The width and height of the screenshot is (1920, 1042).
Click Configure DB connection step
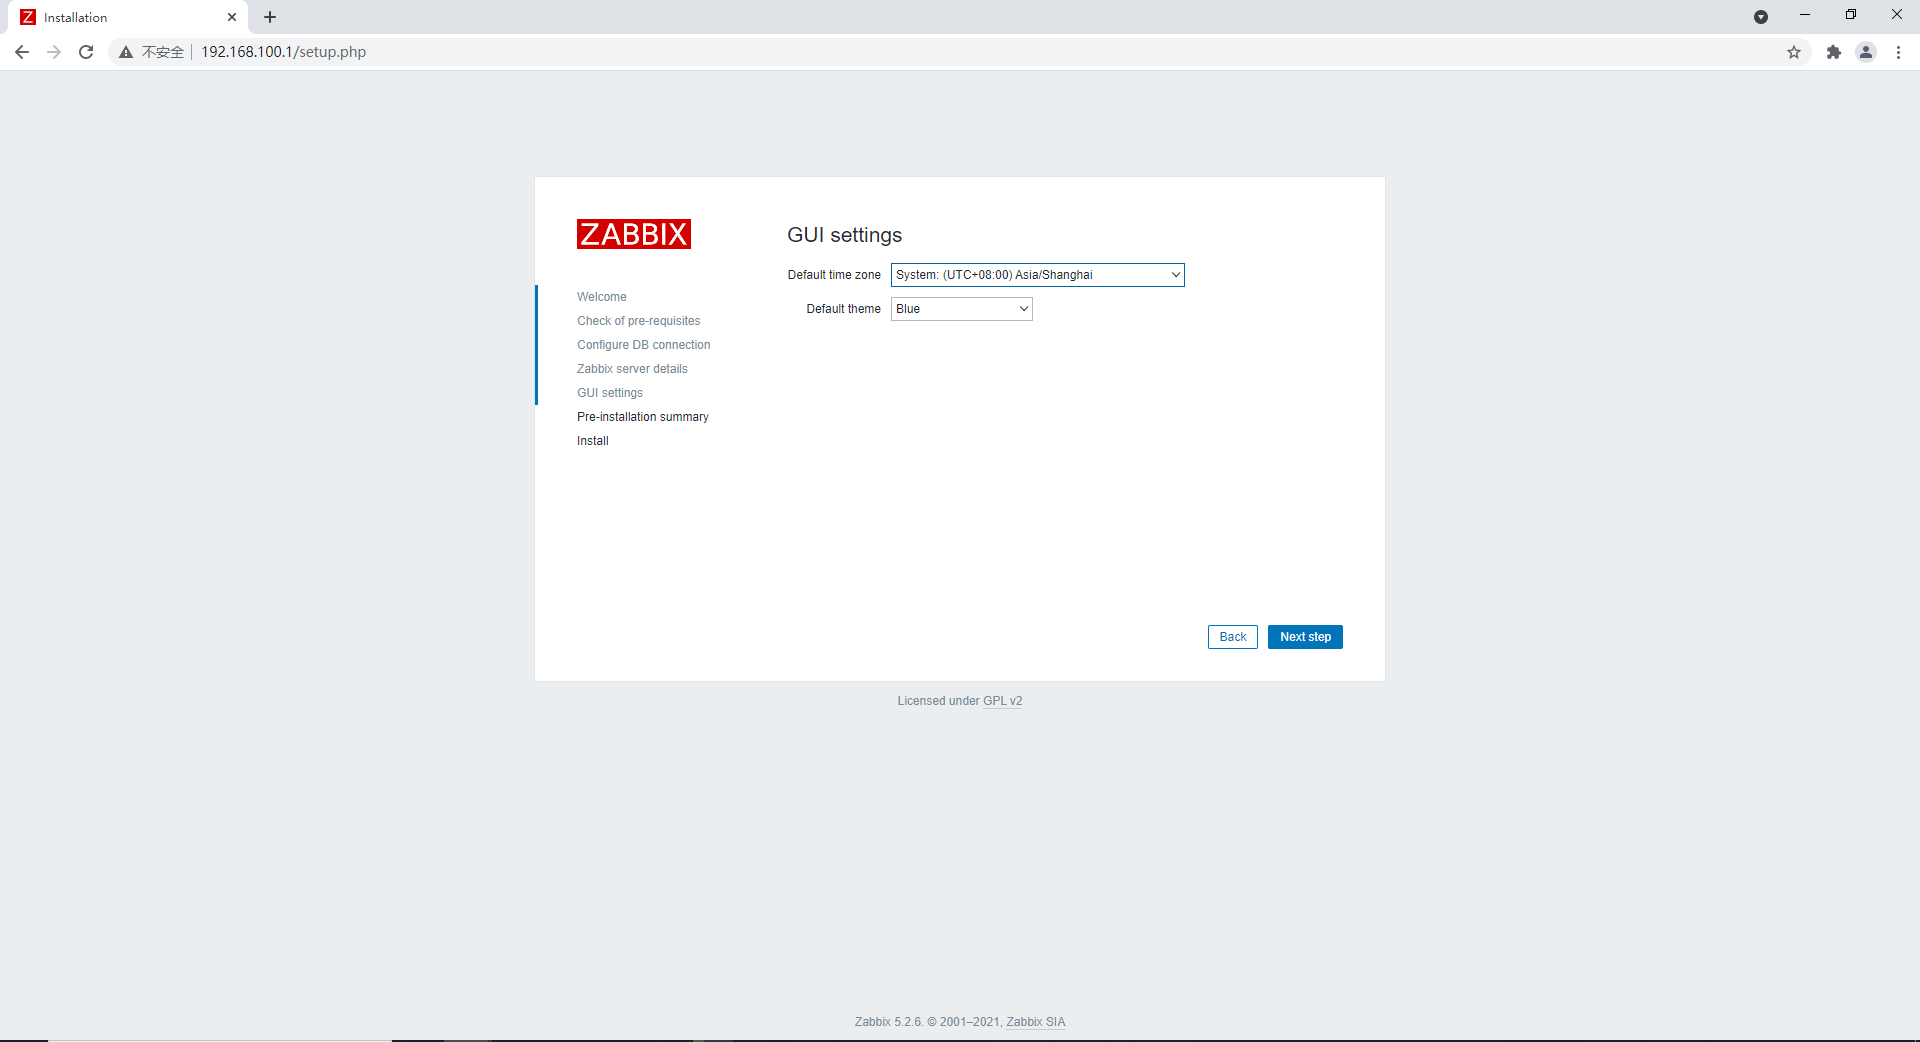[x=644, y=345]
